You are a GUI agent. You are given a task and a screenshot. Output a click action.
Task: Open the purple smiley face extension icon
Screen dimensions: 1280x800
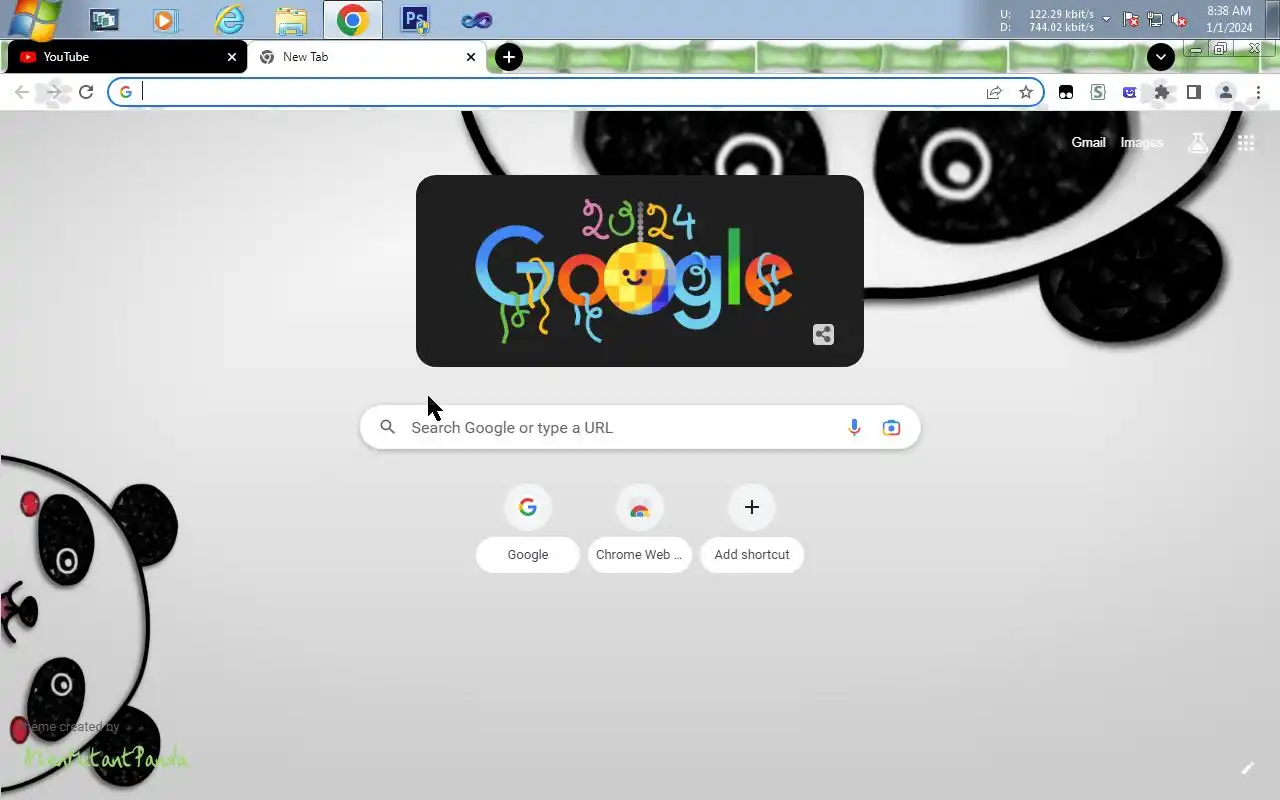(x=1130, y=92)
